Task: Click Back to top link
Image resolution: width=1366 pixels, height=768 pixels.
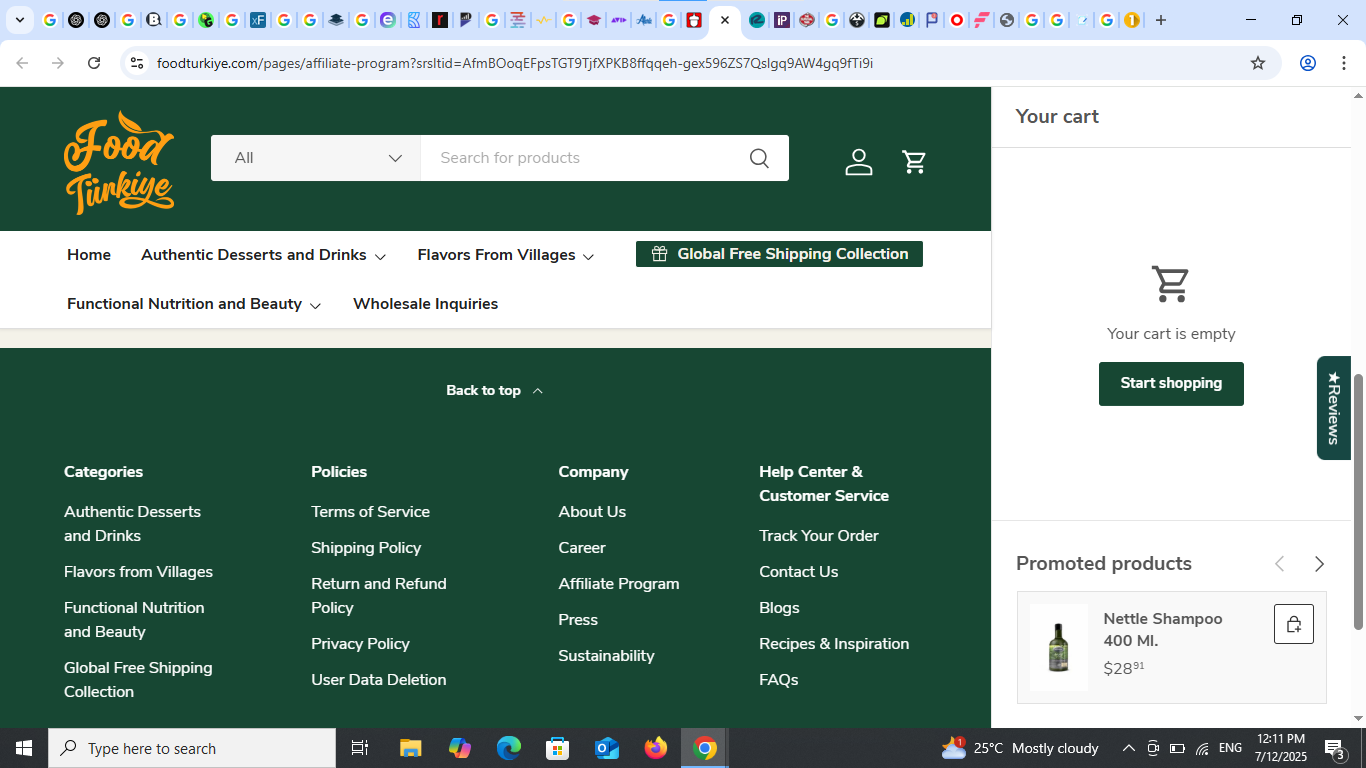Action: tap(495, 391)
